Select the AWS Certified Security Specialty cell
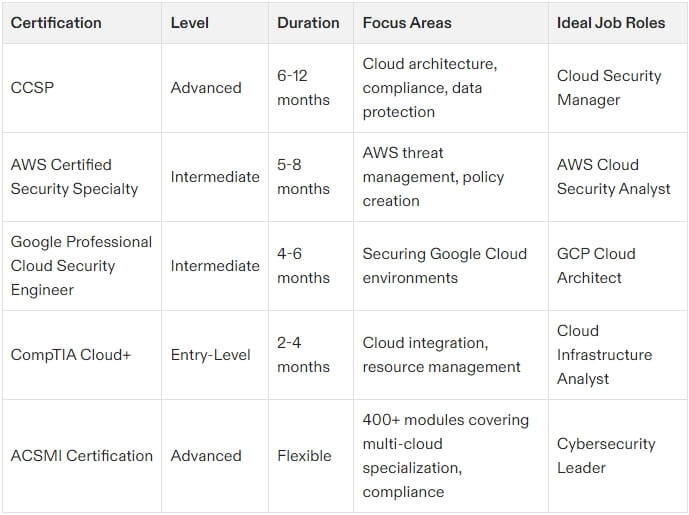The image size is (689, 515). pyautogui.click(x=74, y=177)
